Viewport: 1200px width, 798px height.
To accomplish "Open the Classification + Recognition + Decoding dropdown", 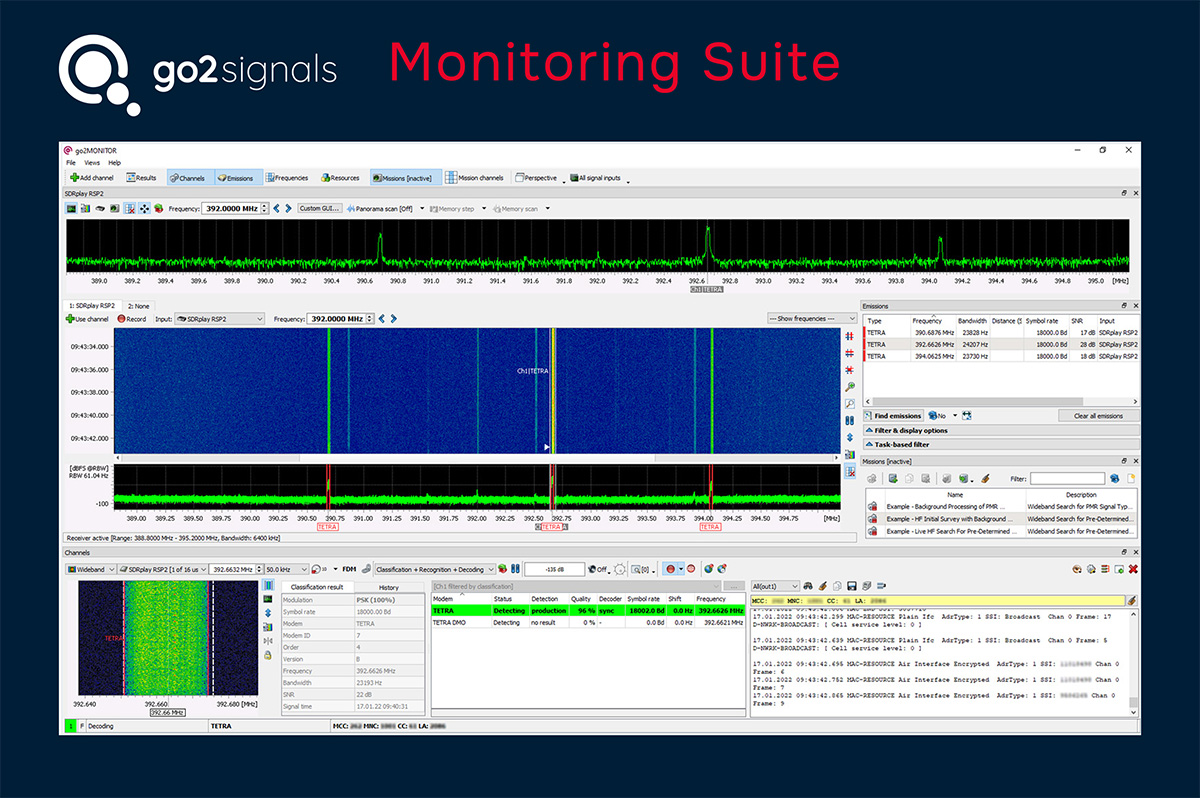I will (435, 569).
